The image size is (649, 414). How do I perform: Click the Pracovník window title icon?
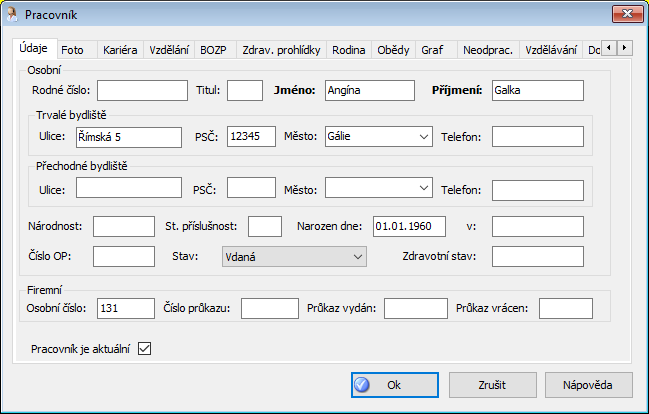pos(14,14)
